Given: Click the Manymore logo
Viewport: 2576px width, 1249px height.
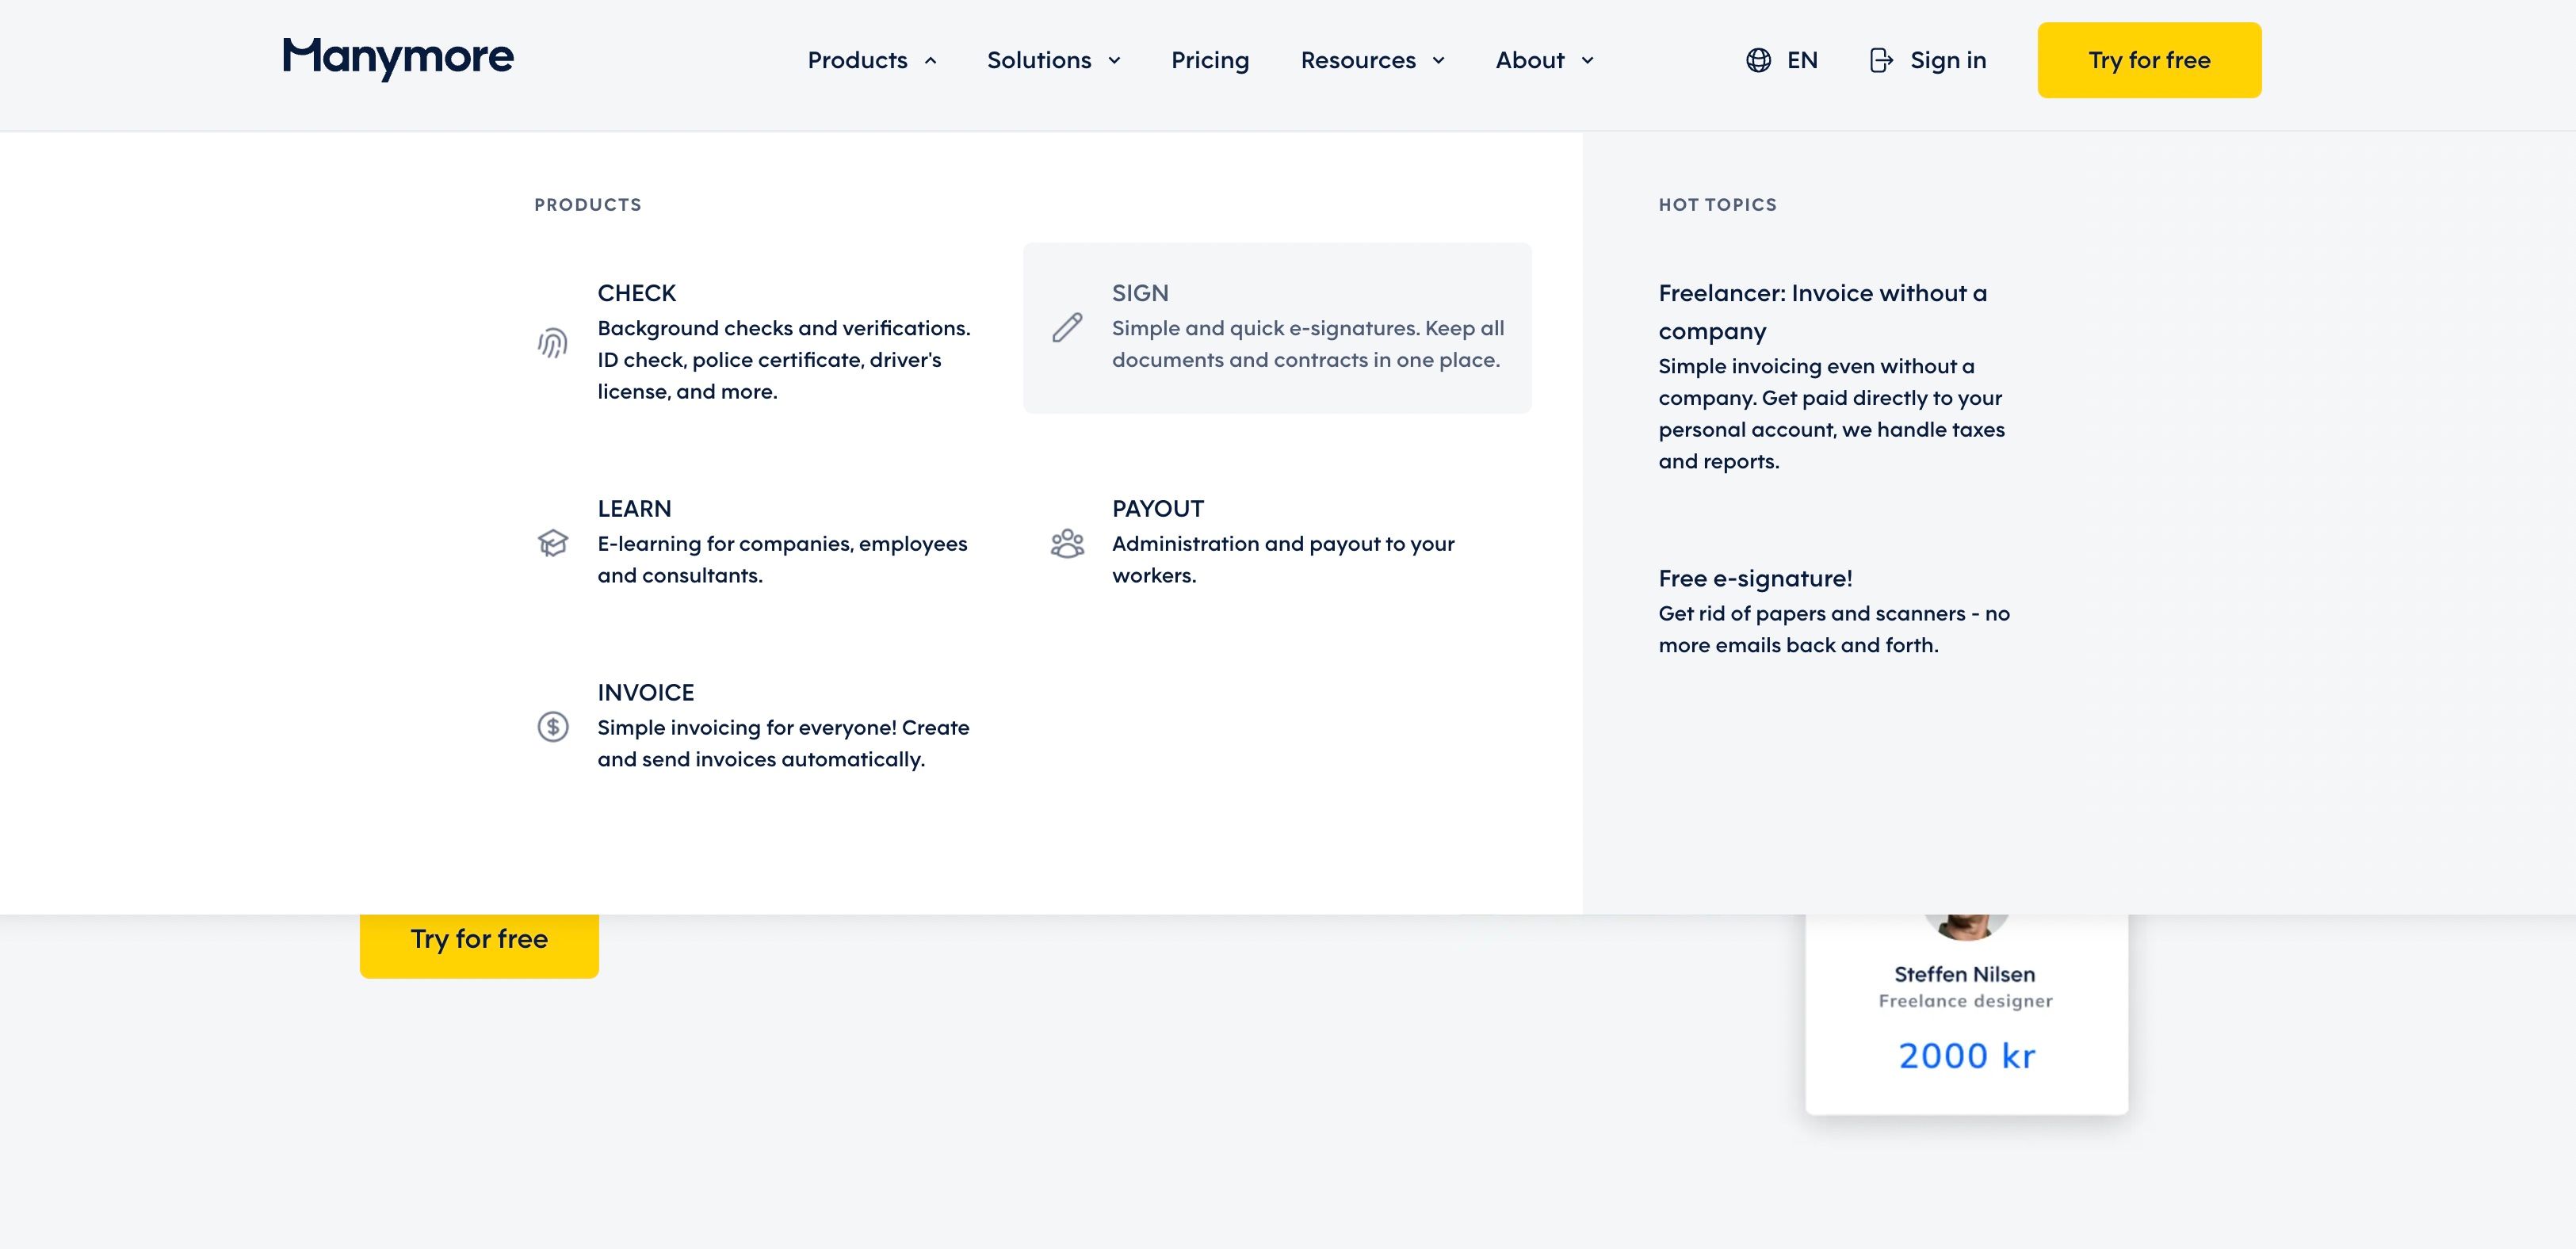Looking at the screenshot, I should (x=397, y=59).
